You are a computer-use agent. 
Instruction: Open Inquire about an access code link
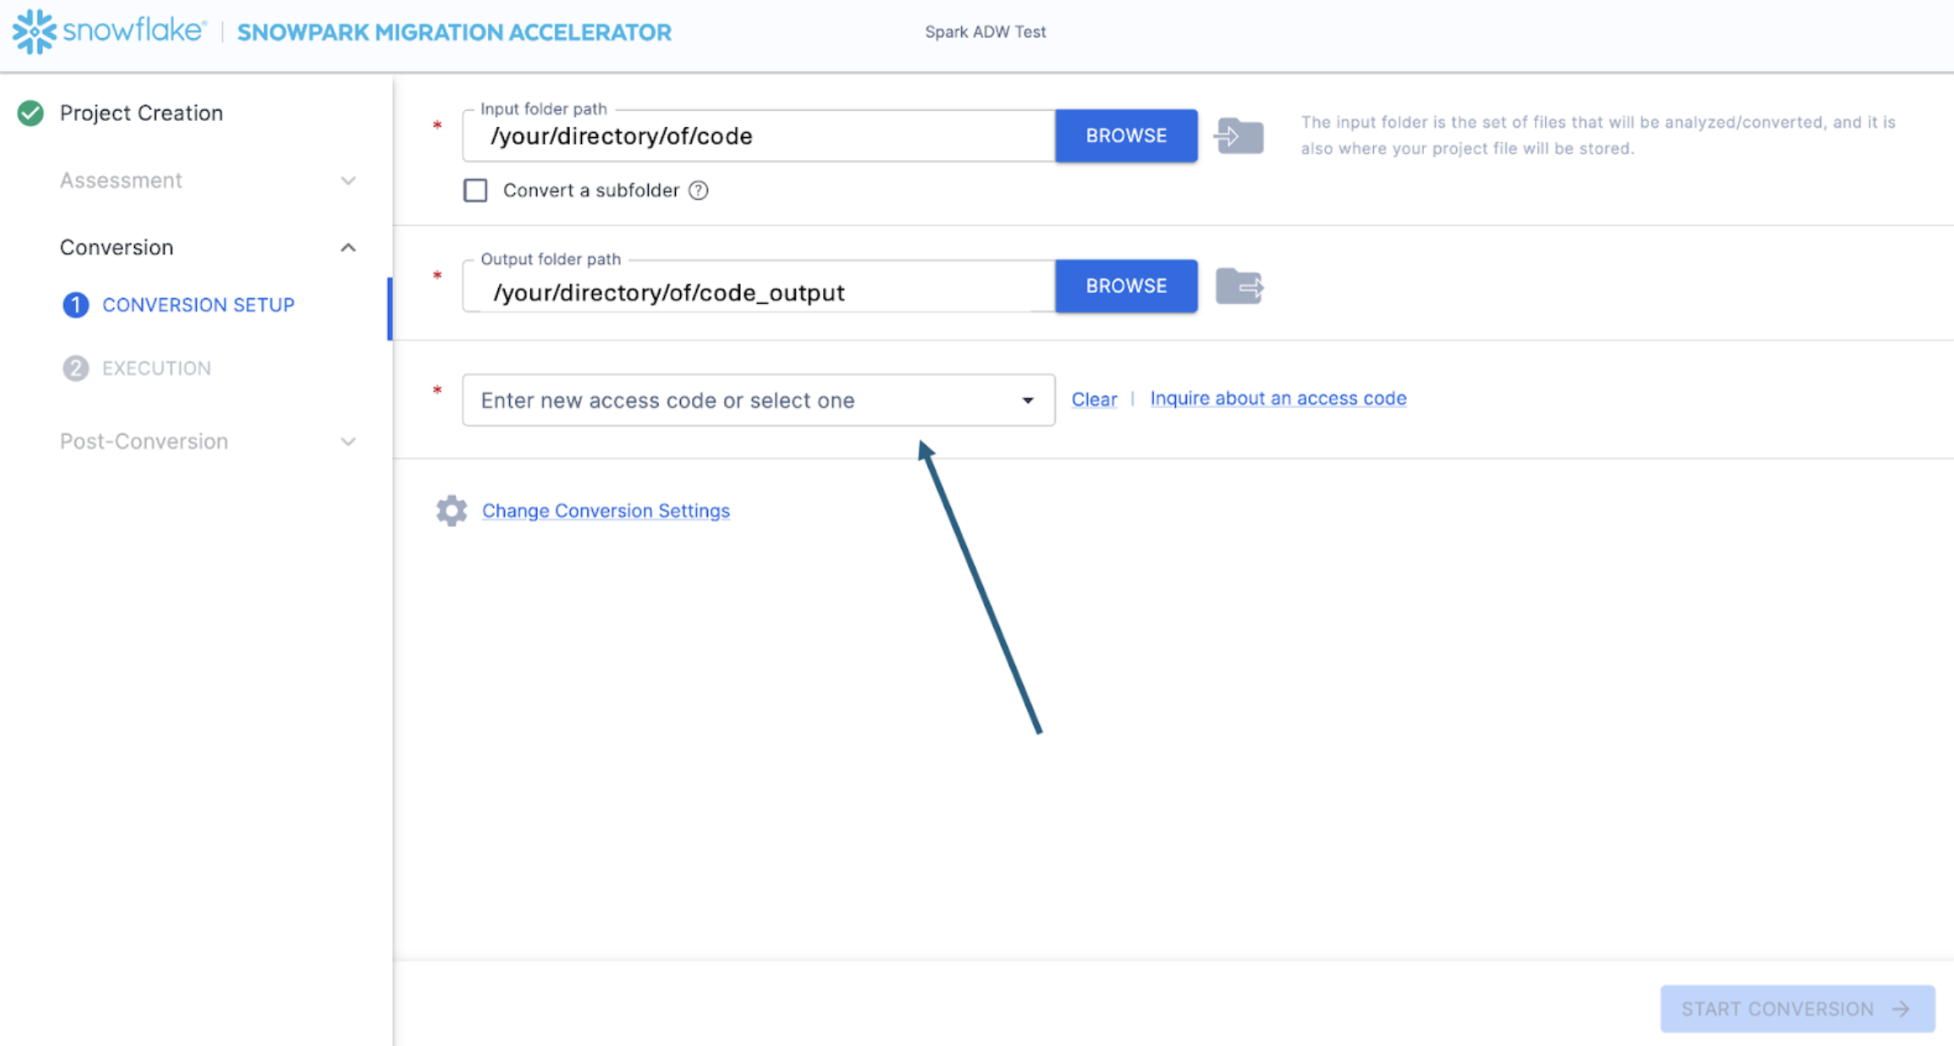(x=1278, y=398)
